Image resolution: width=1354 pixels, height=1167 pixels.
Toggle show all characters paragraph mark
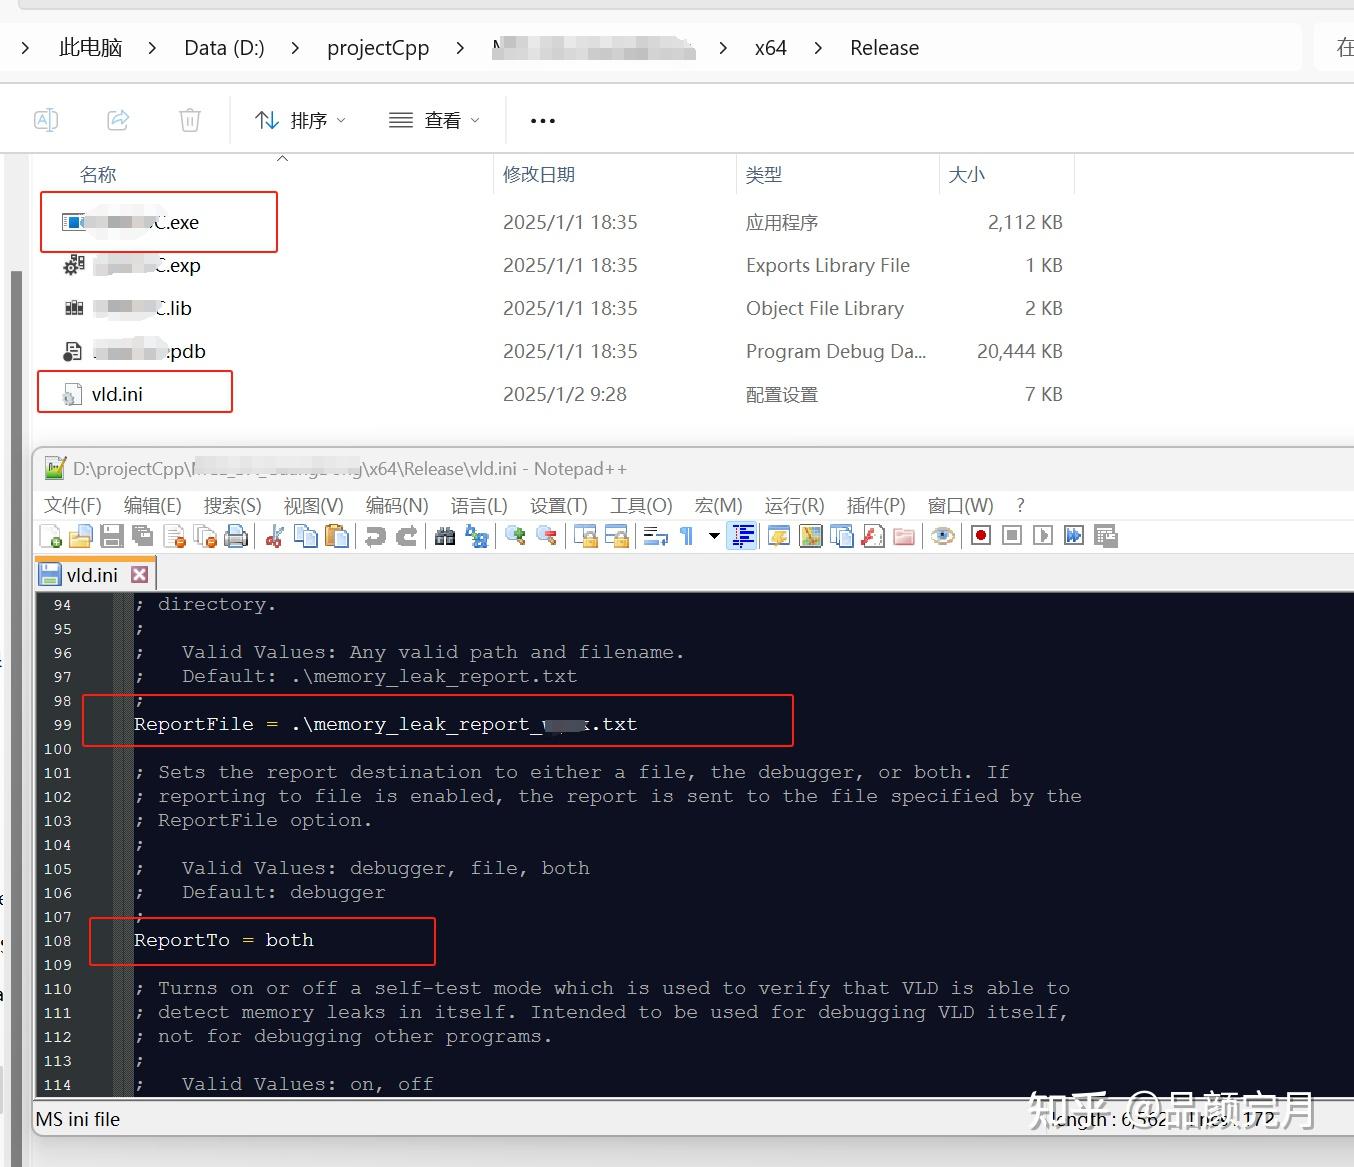pyautogui.click(x=688, y=536)
